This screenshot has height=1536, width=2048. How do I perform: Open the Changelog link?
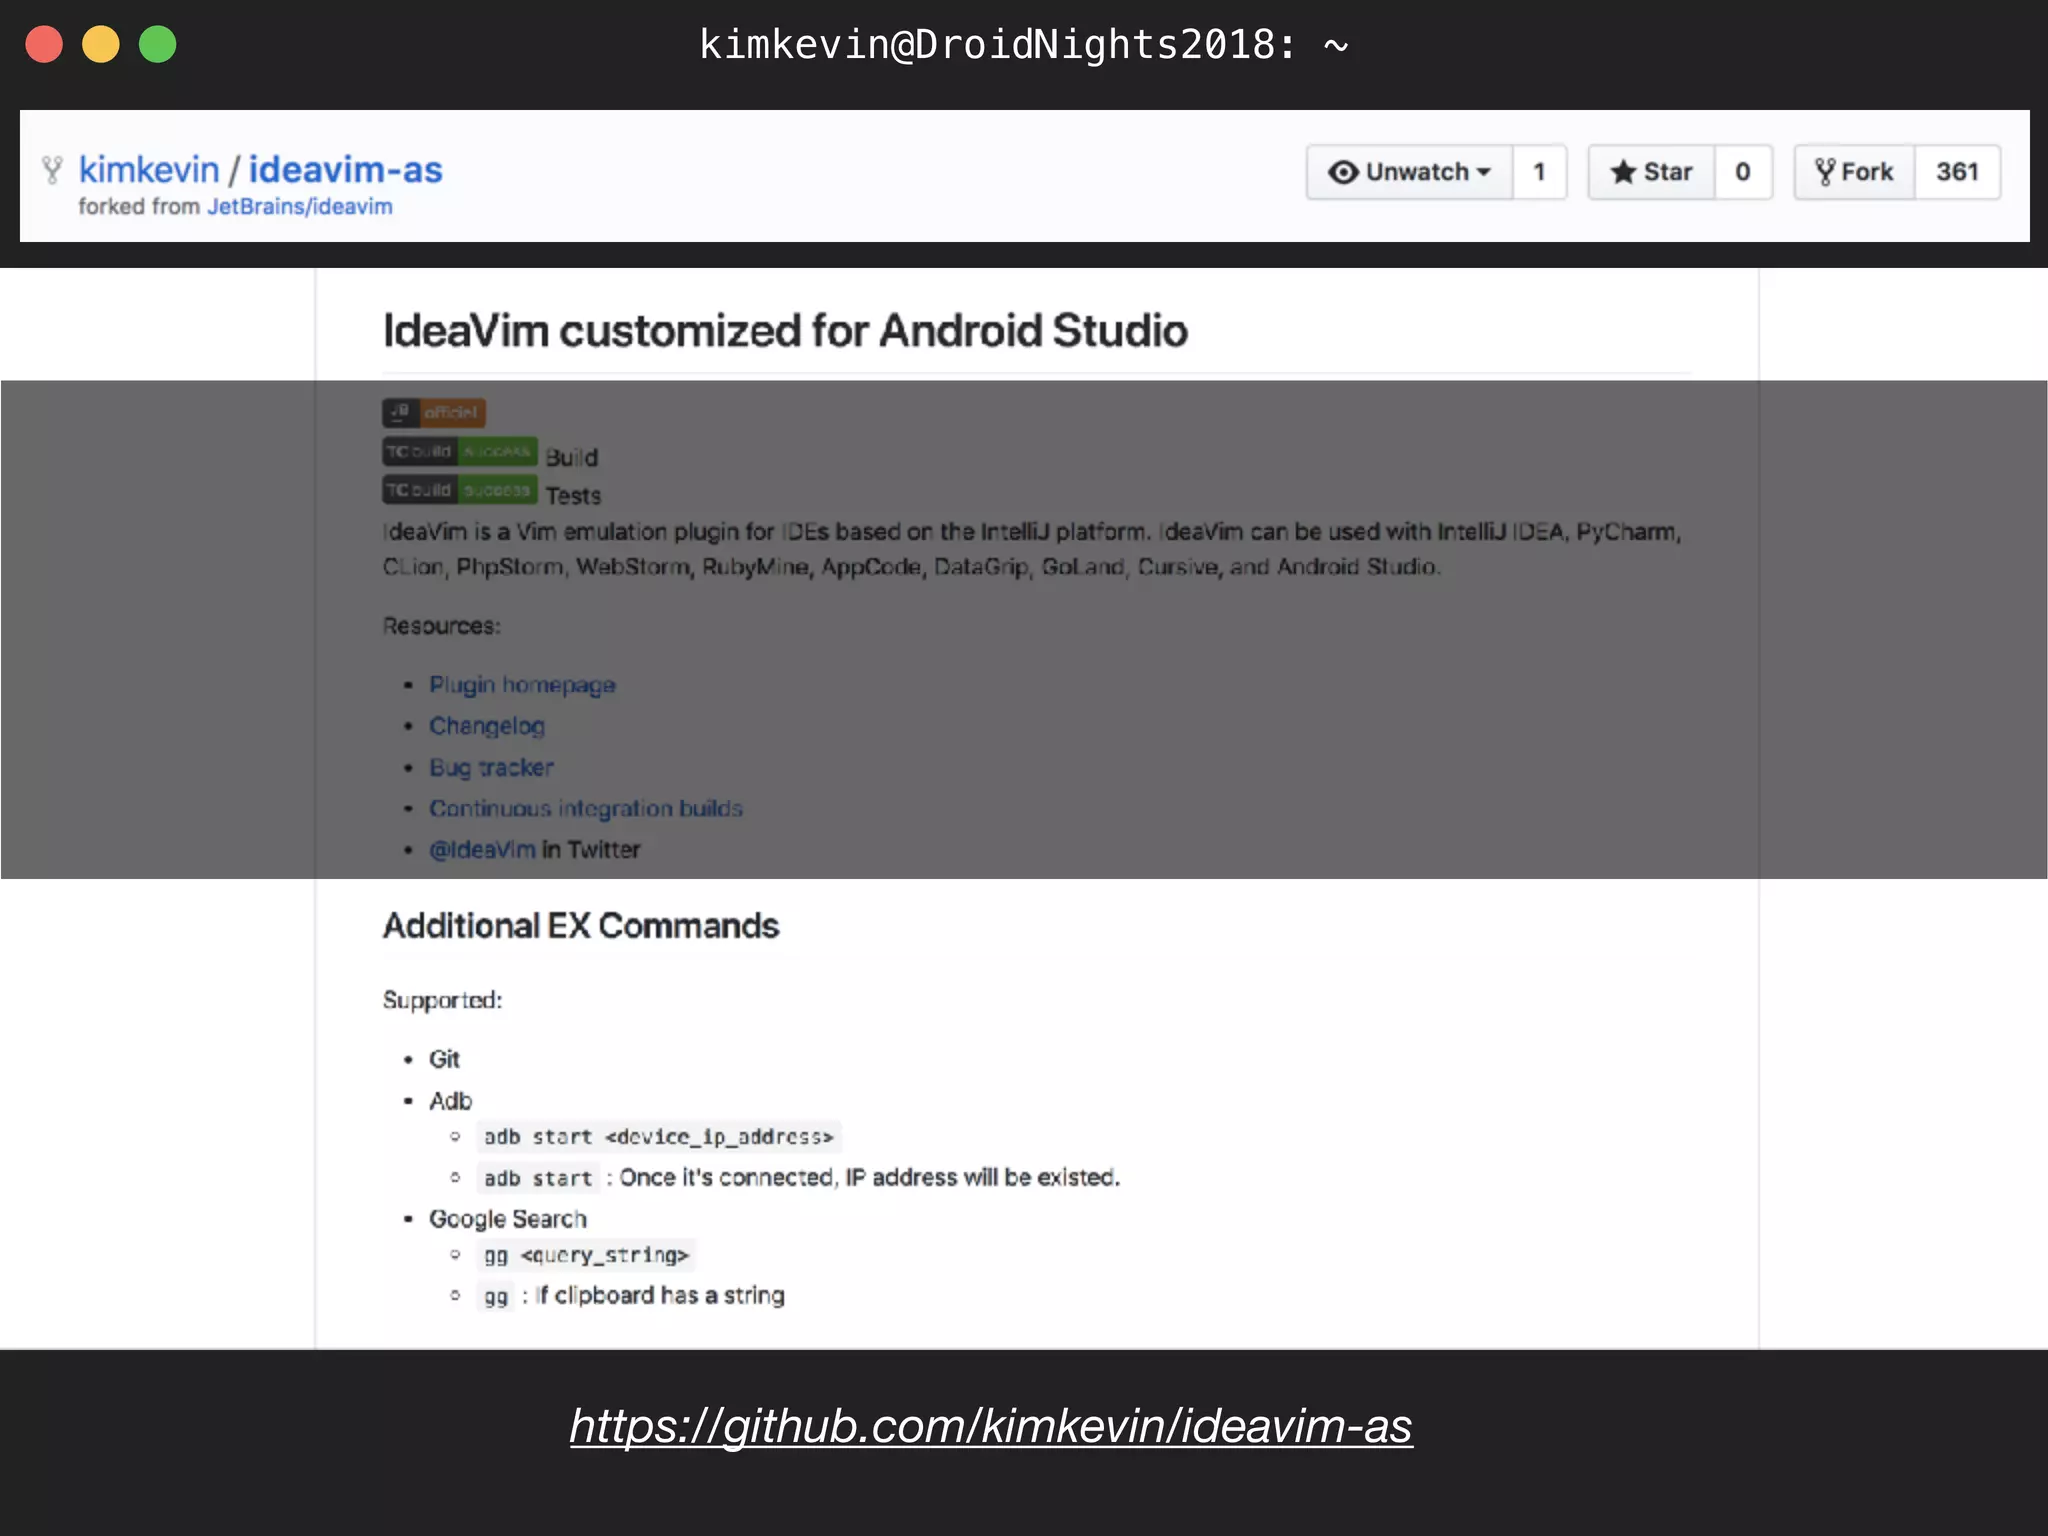[487, 726]
